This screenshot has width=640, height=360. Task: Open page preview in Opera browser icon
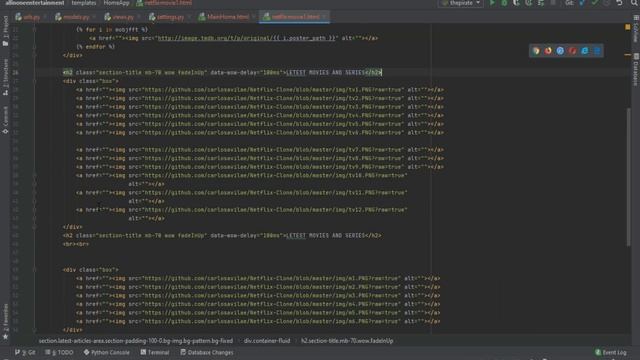click(572, 51)
